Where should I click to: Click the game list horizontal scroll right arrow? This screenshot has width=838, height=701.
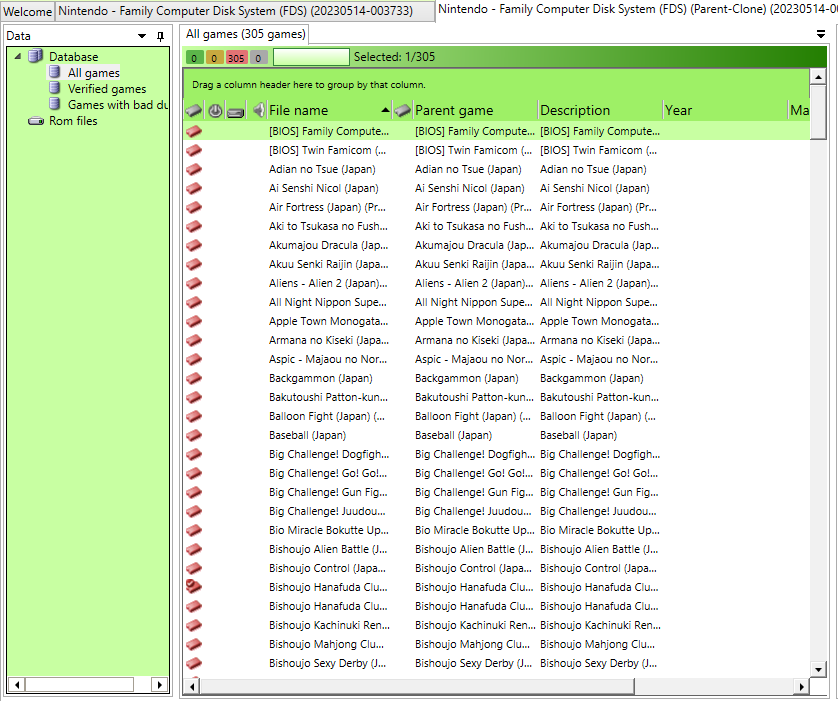click(x=801, y=686)
